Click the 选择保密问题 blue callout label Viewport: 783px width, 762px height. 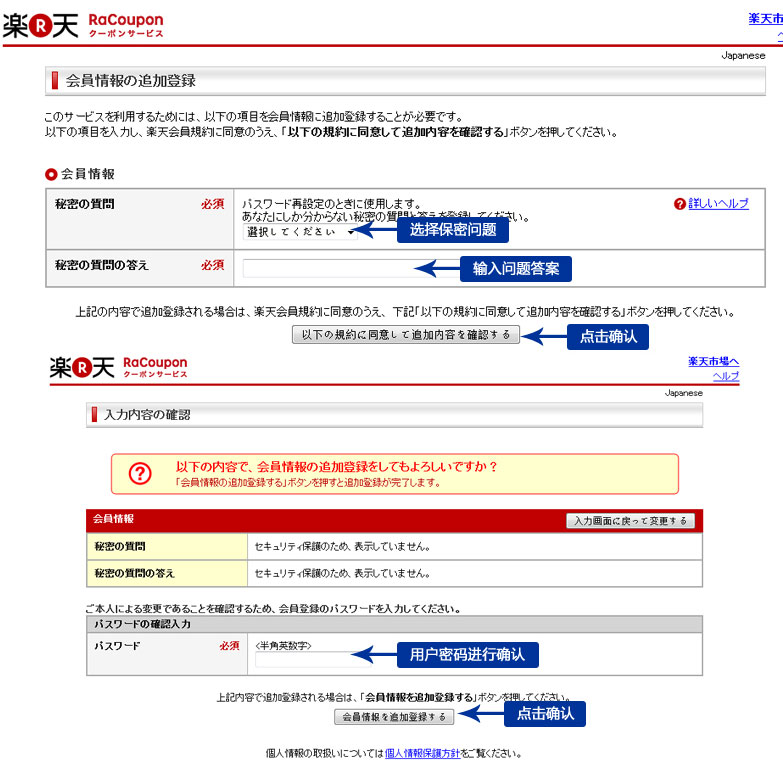coord(452,230)
